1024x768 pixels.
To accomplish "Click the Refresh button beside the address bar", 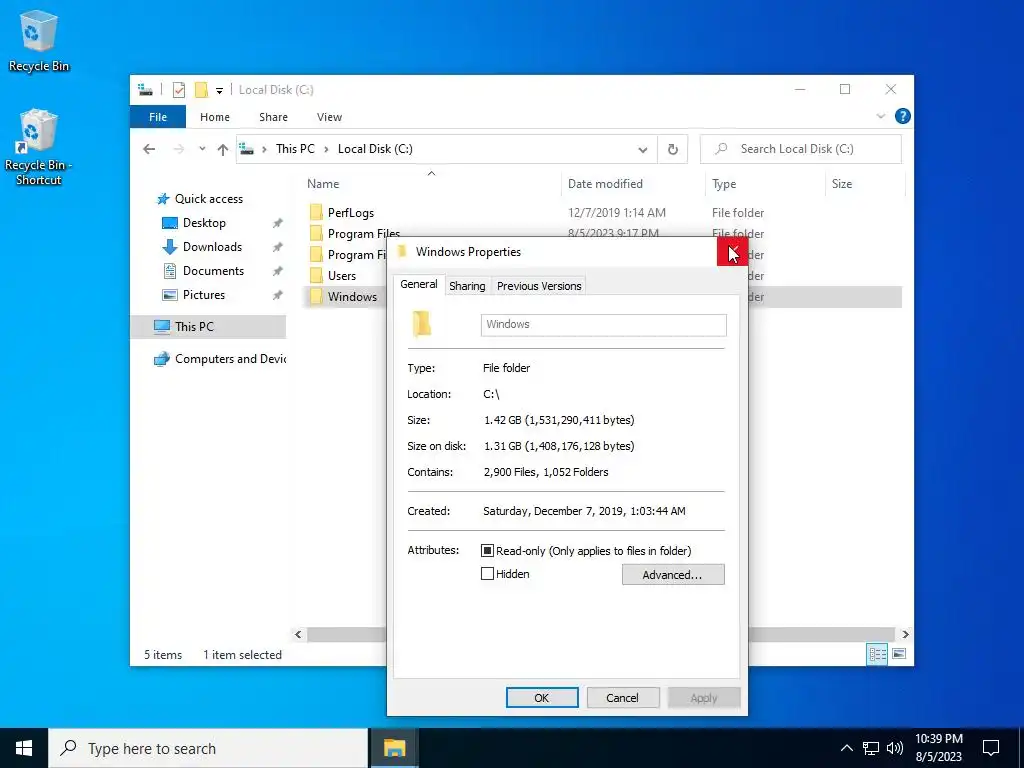I will (673, 150).
